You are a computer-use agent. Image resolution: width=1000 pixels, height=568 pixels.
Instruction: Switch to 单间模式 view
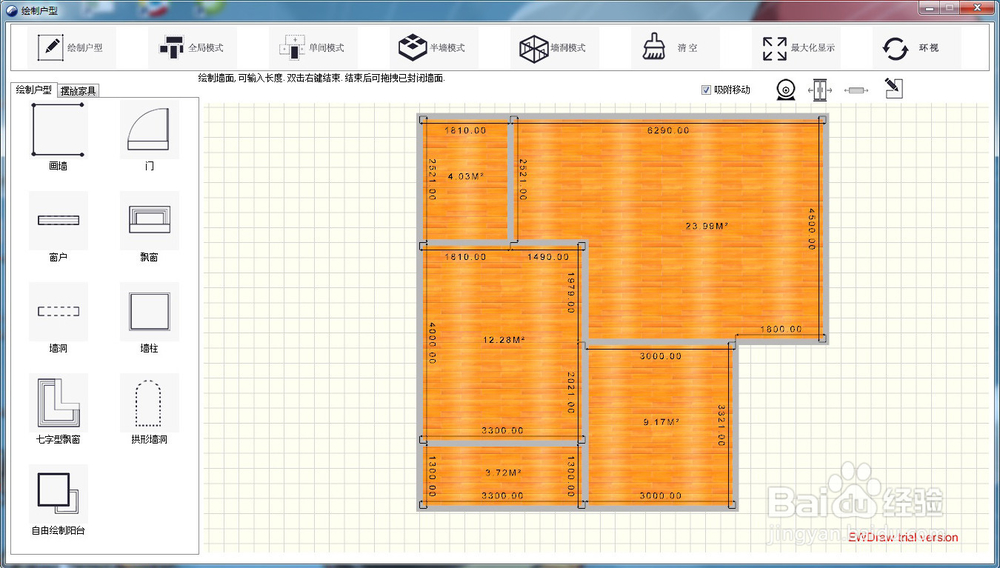[312, 48]
